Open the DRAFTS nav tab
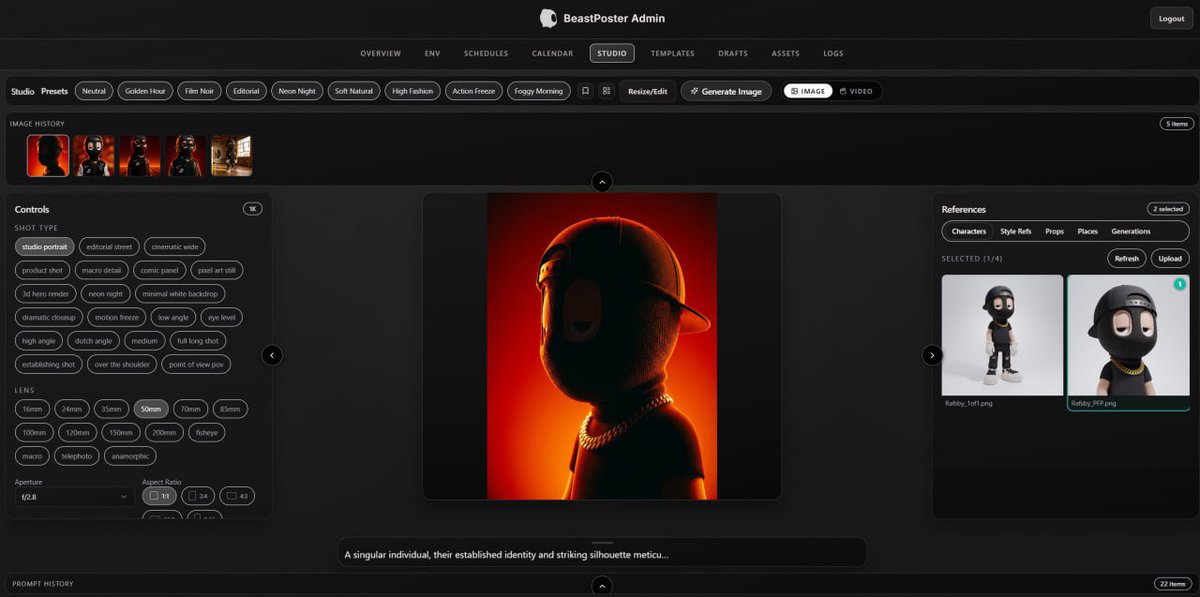This screenshot has width=1200, height=597. [733, 53]
